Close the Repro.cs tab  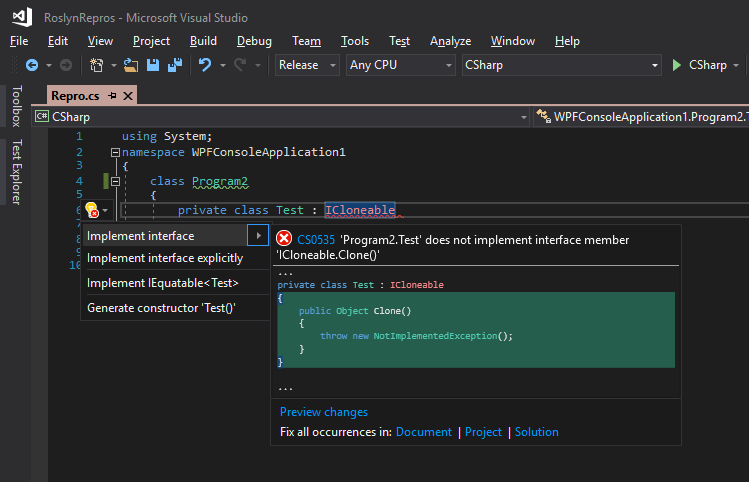(x=128, y=96)
